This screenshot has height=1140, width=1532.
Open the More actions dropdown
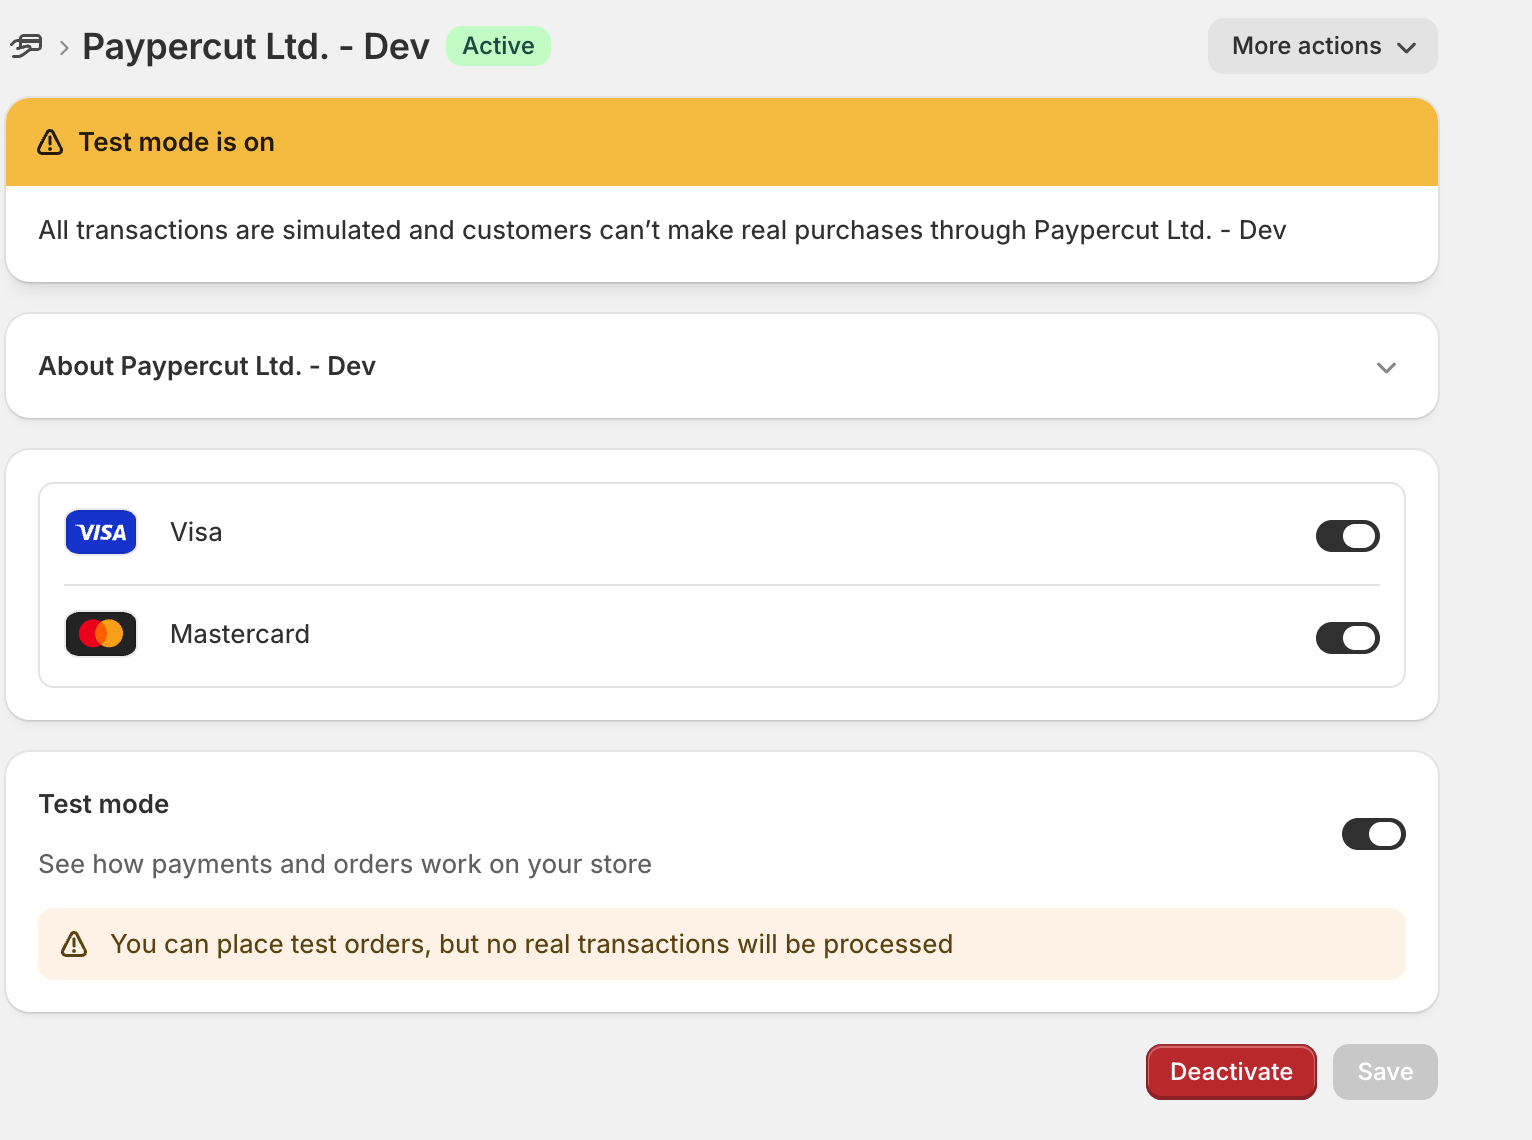[1322, 46]
